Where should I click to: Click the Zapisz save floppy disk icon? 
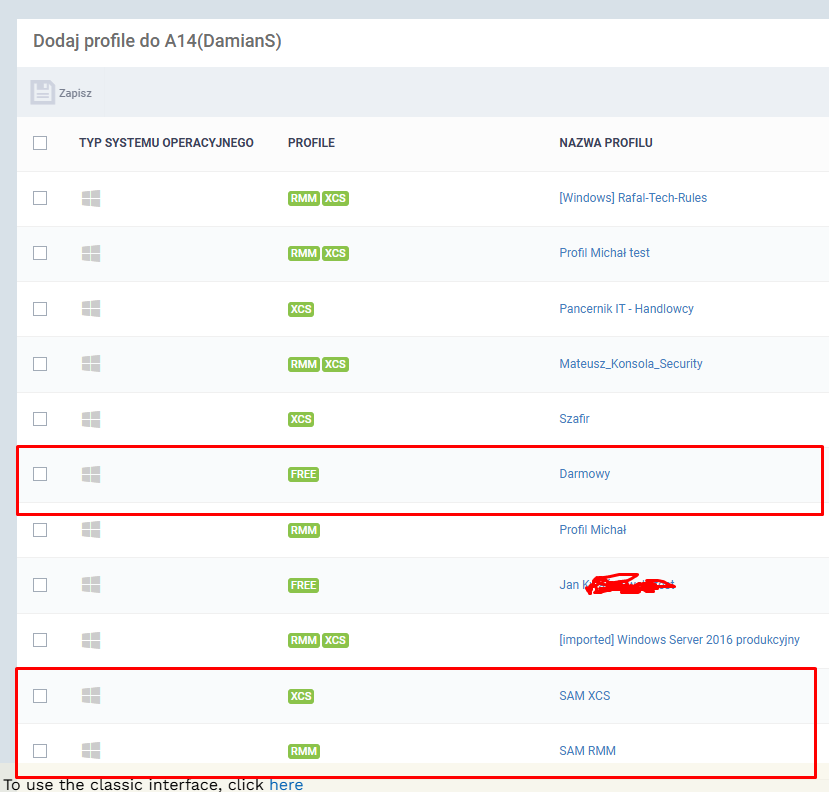pyautogui.click(x=42, y=93)
